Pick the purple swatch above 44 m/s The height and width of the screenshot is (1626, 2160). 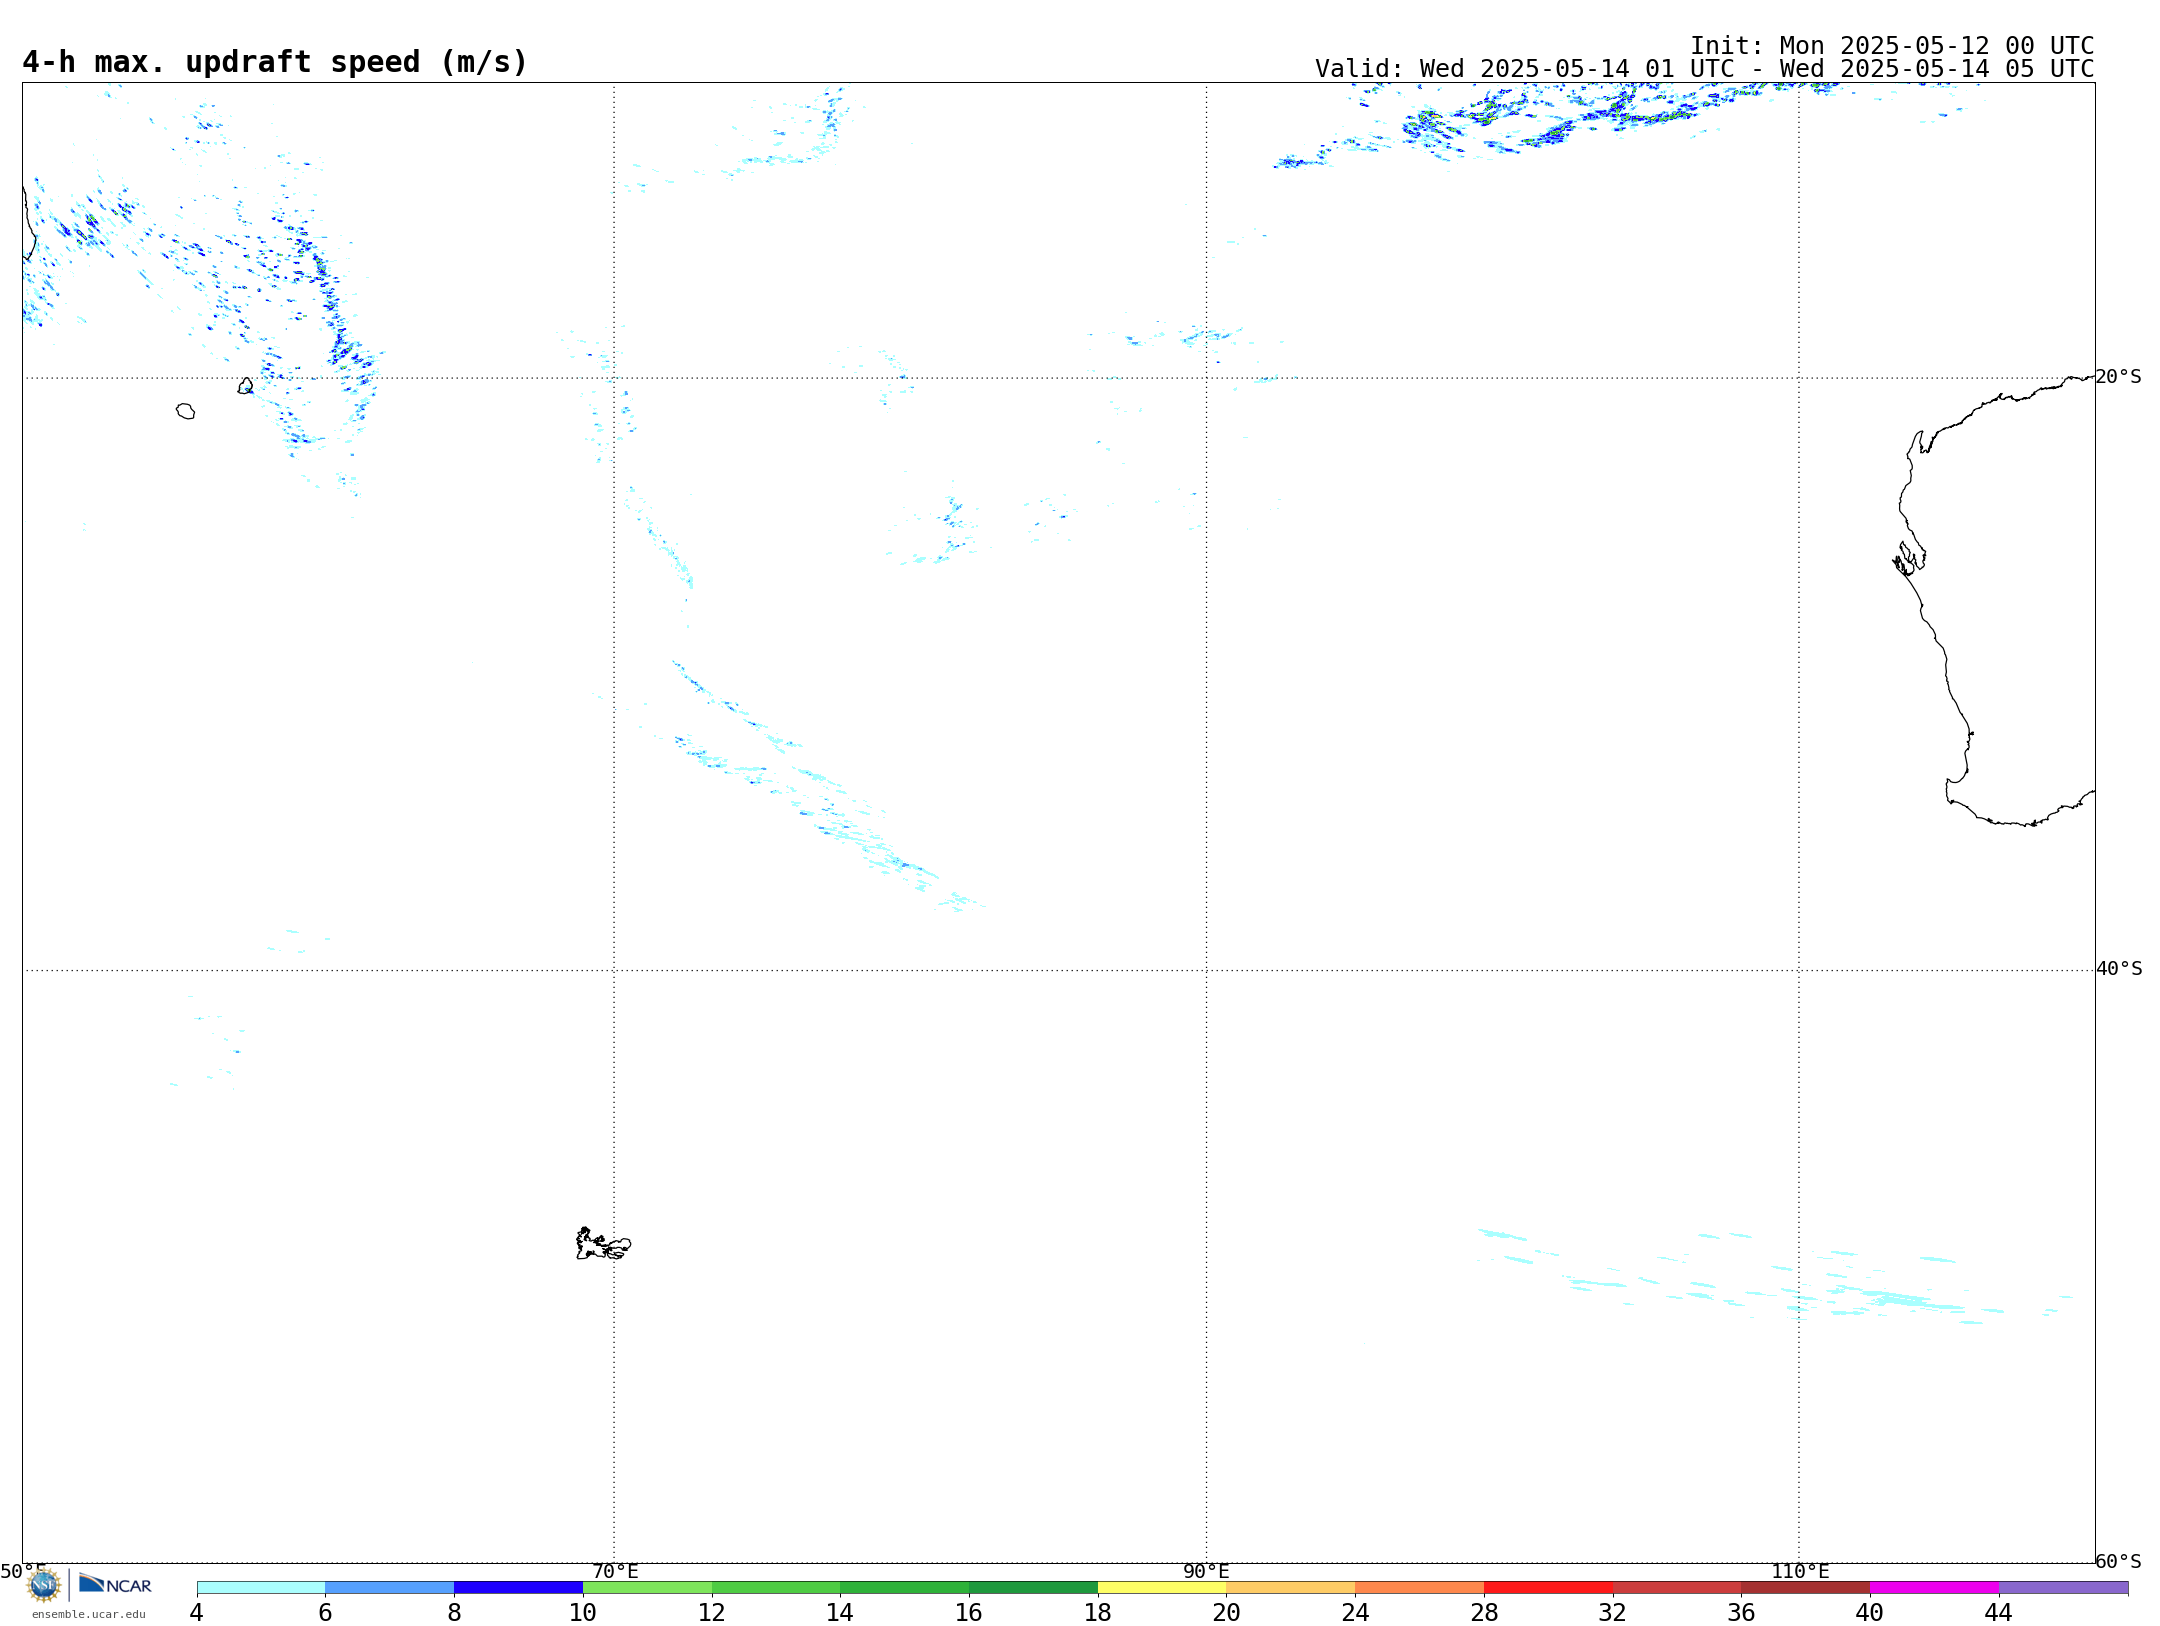(2063, 1587)
